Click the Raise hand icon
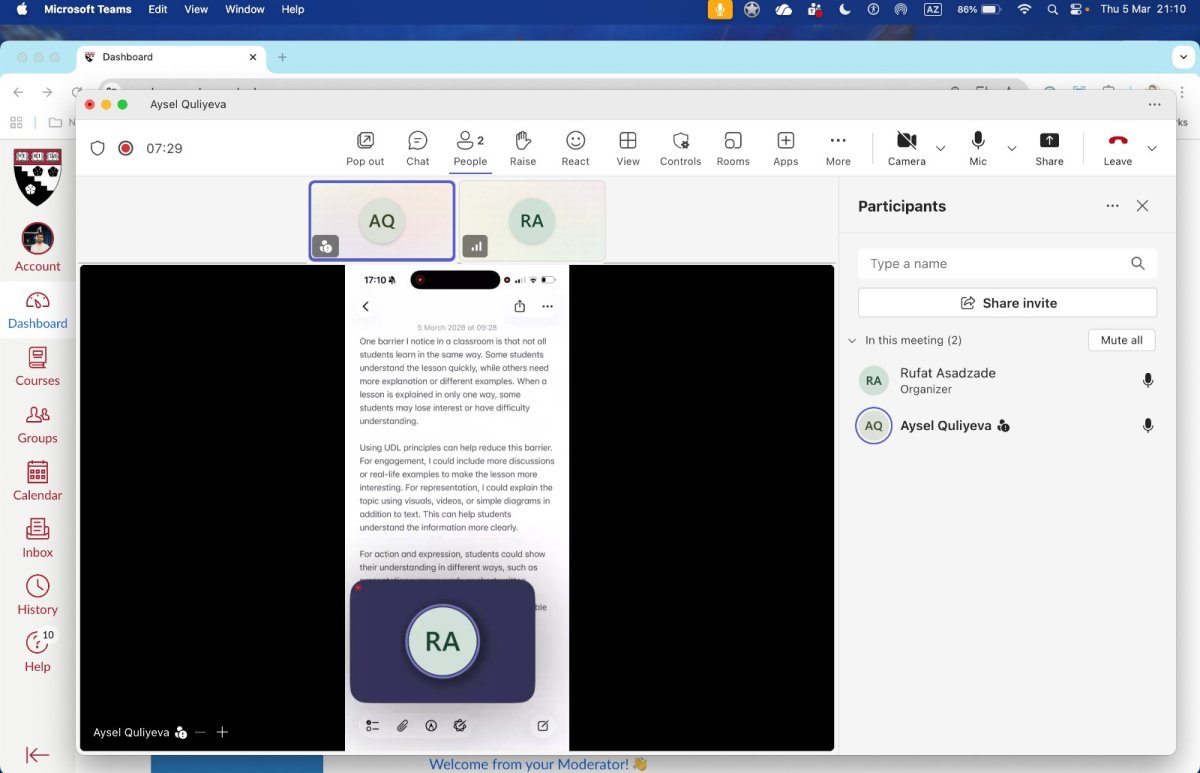Screen dimensions: 1200x773 tap(523, 148)
